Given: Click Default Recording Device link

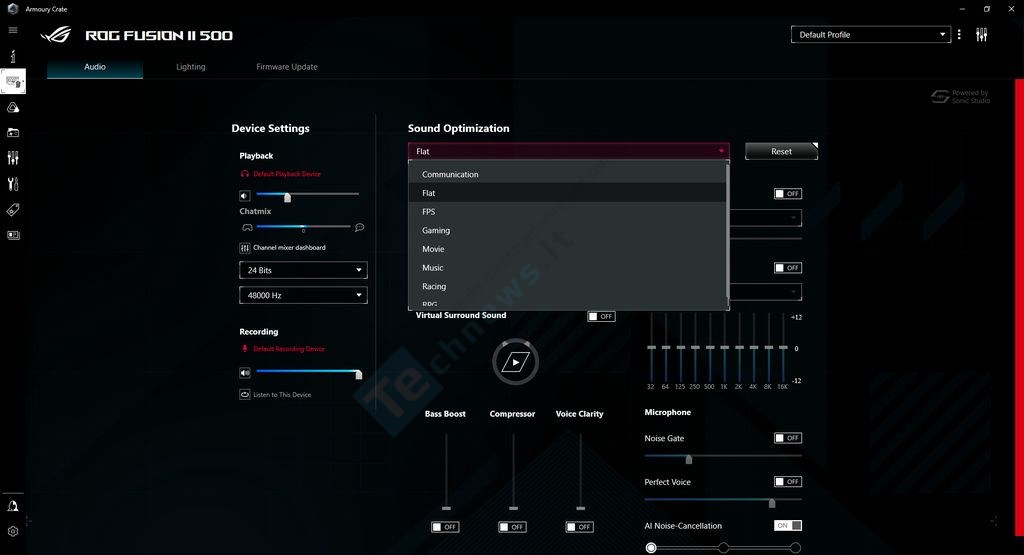Looking at the screenshot, I should (x=289, y=349).
